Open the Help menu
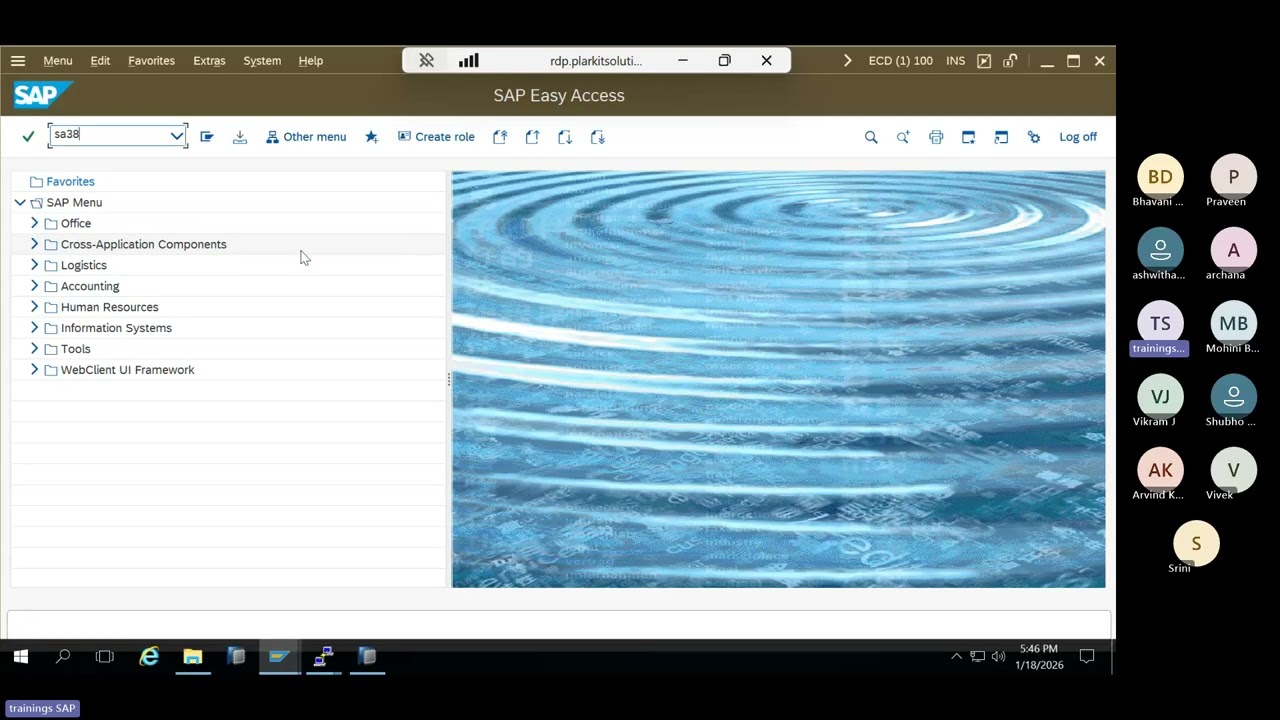 point(310,61)
